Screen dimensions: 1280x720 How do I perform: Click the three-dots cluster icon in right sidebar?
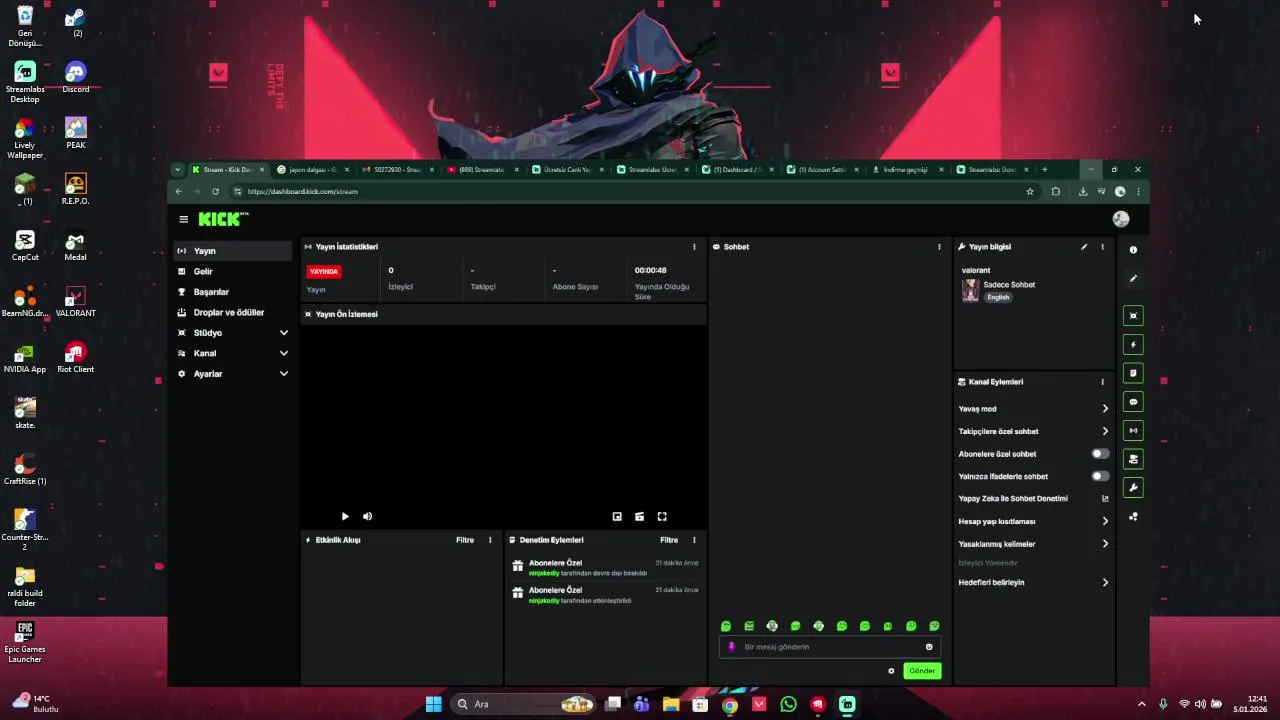[1133, 517]
